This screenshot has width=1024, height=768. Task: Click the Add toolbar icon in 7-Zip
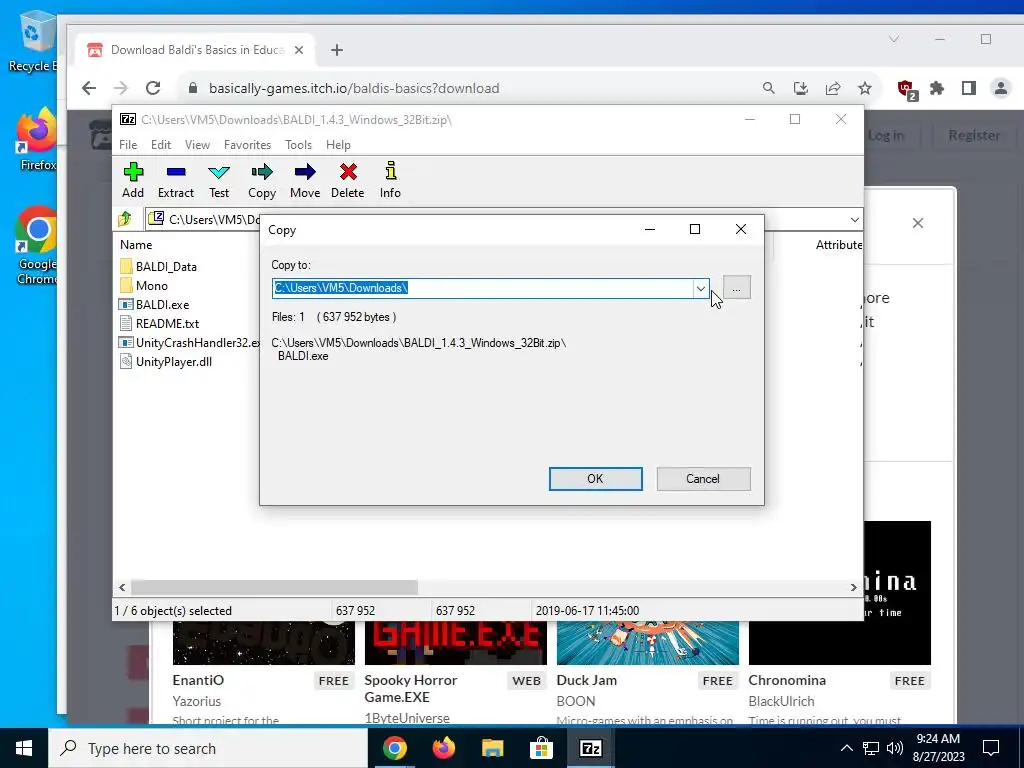click(x=133, y=180)
